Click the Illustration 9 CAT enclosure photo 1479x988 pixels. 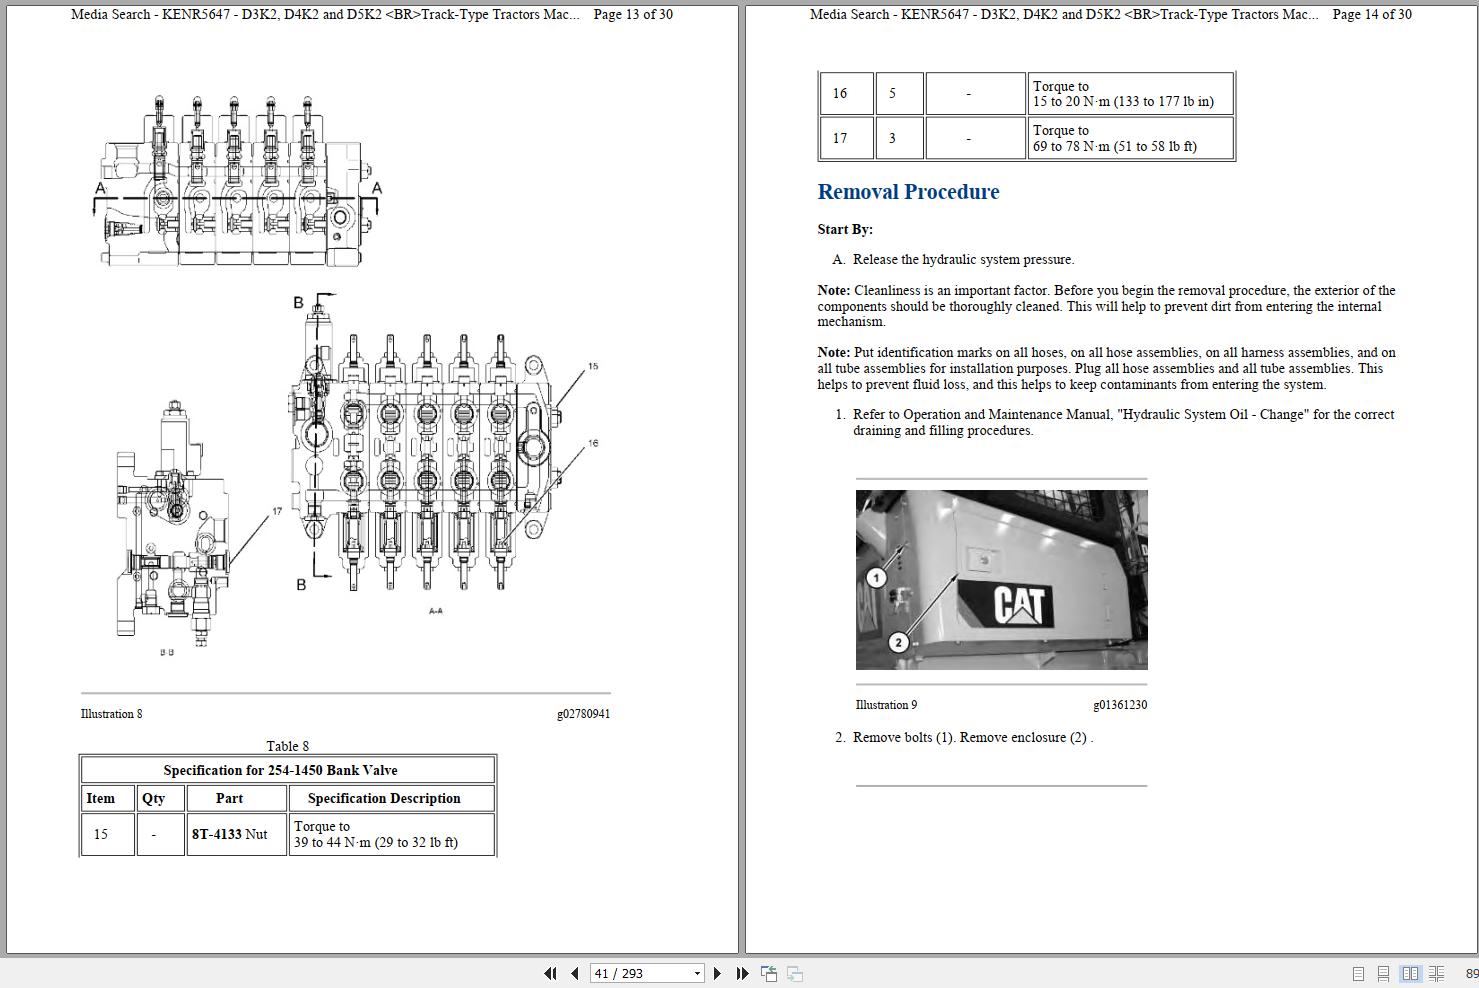point(1001,580)
